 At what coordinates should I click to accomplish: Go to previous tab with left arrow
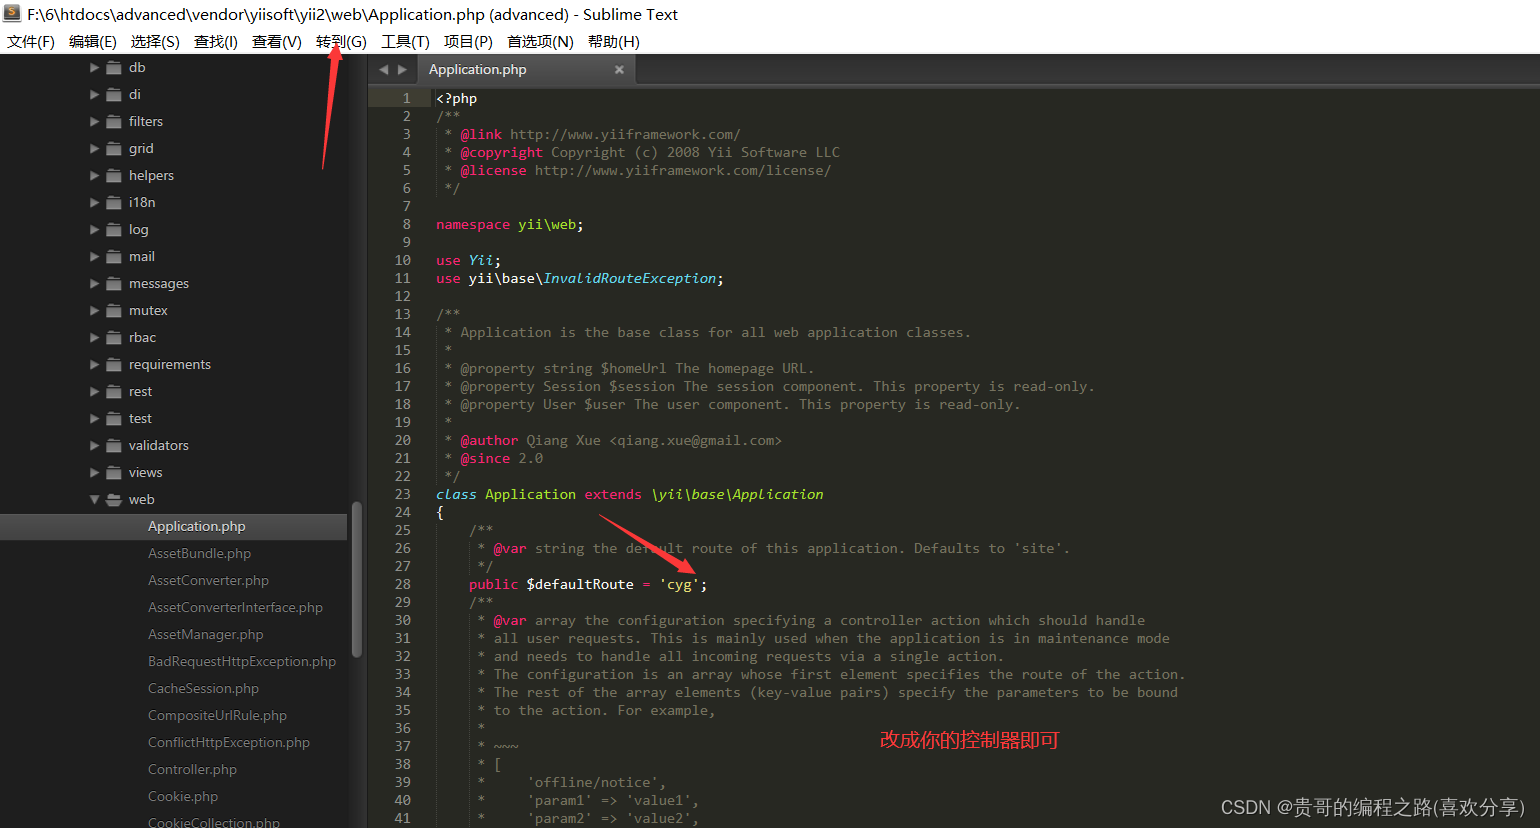(x=384, y=69)
